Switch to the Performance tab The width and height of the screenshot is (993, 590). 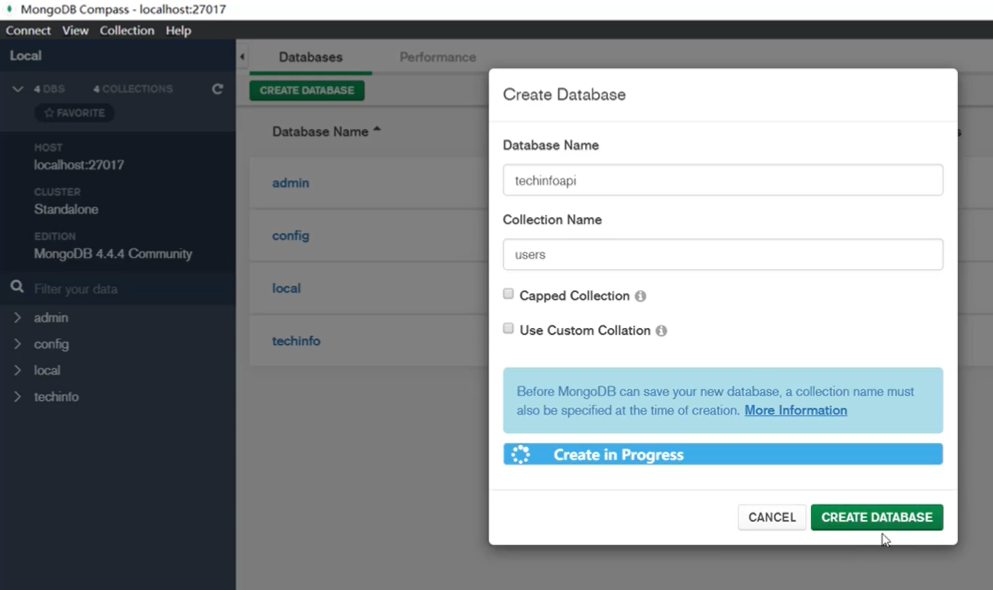click(x=437, y=57)
